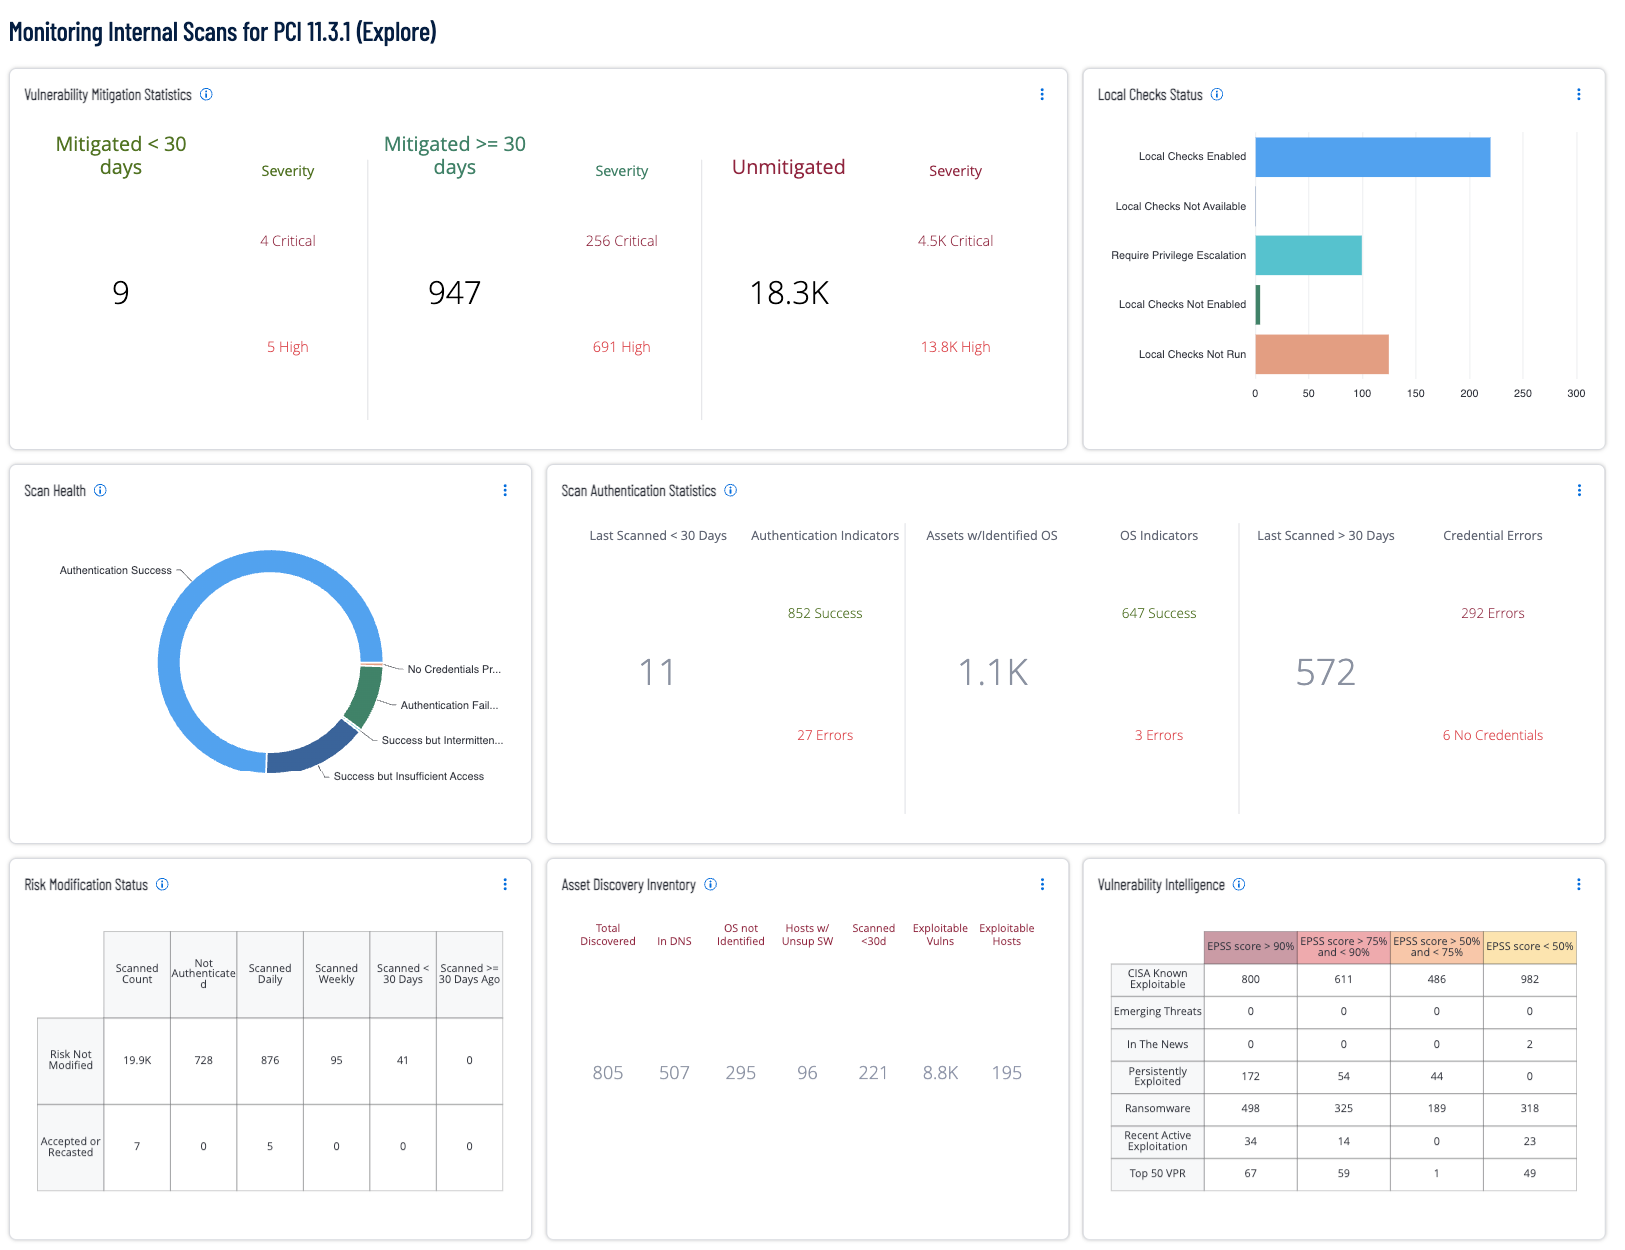
Task: Click the 18.3K Unmitigated total
Action: tap(789, 293)
